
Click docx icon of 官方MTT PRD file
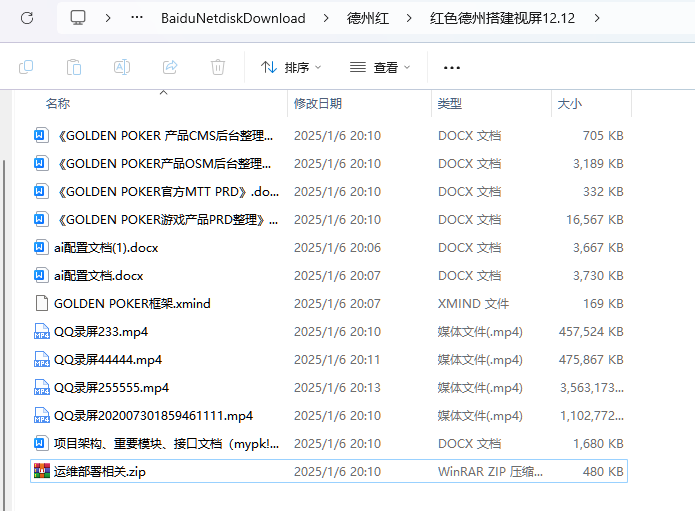(x=41, y=191)
